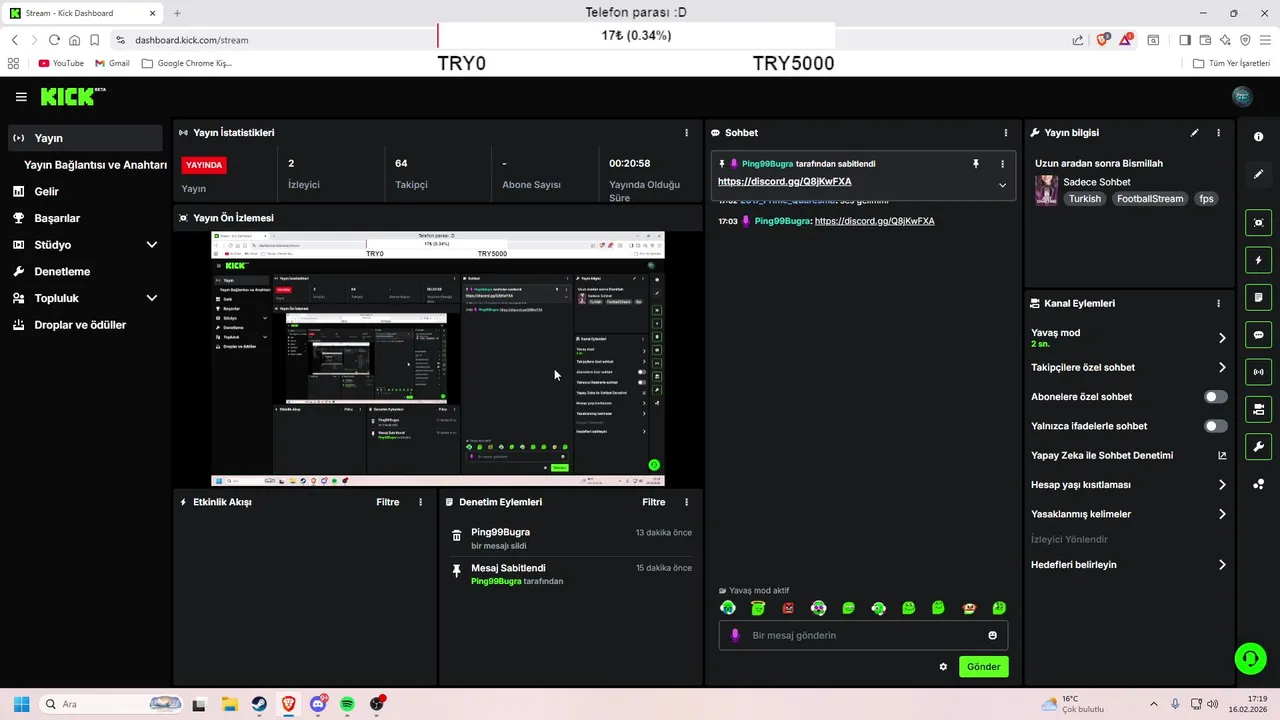
Task: Open the Yayın bilgisi three-dot menu
Action: [x=1218, y=132]
